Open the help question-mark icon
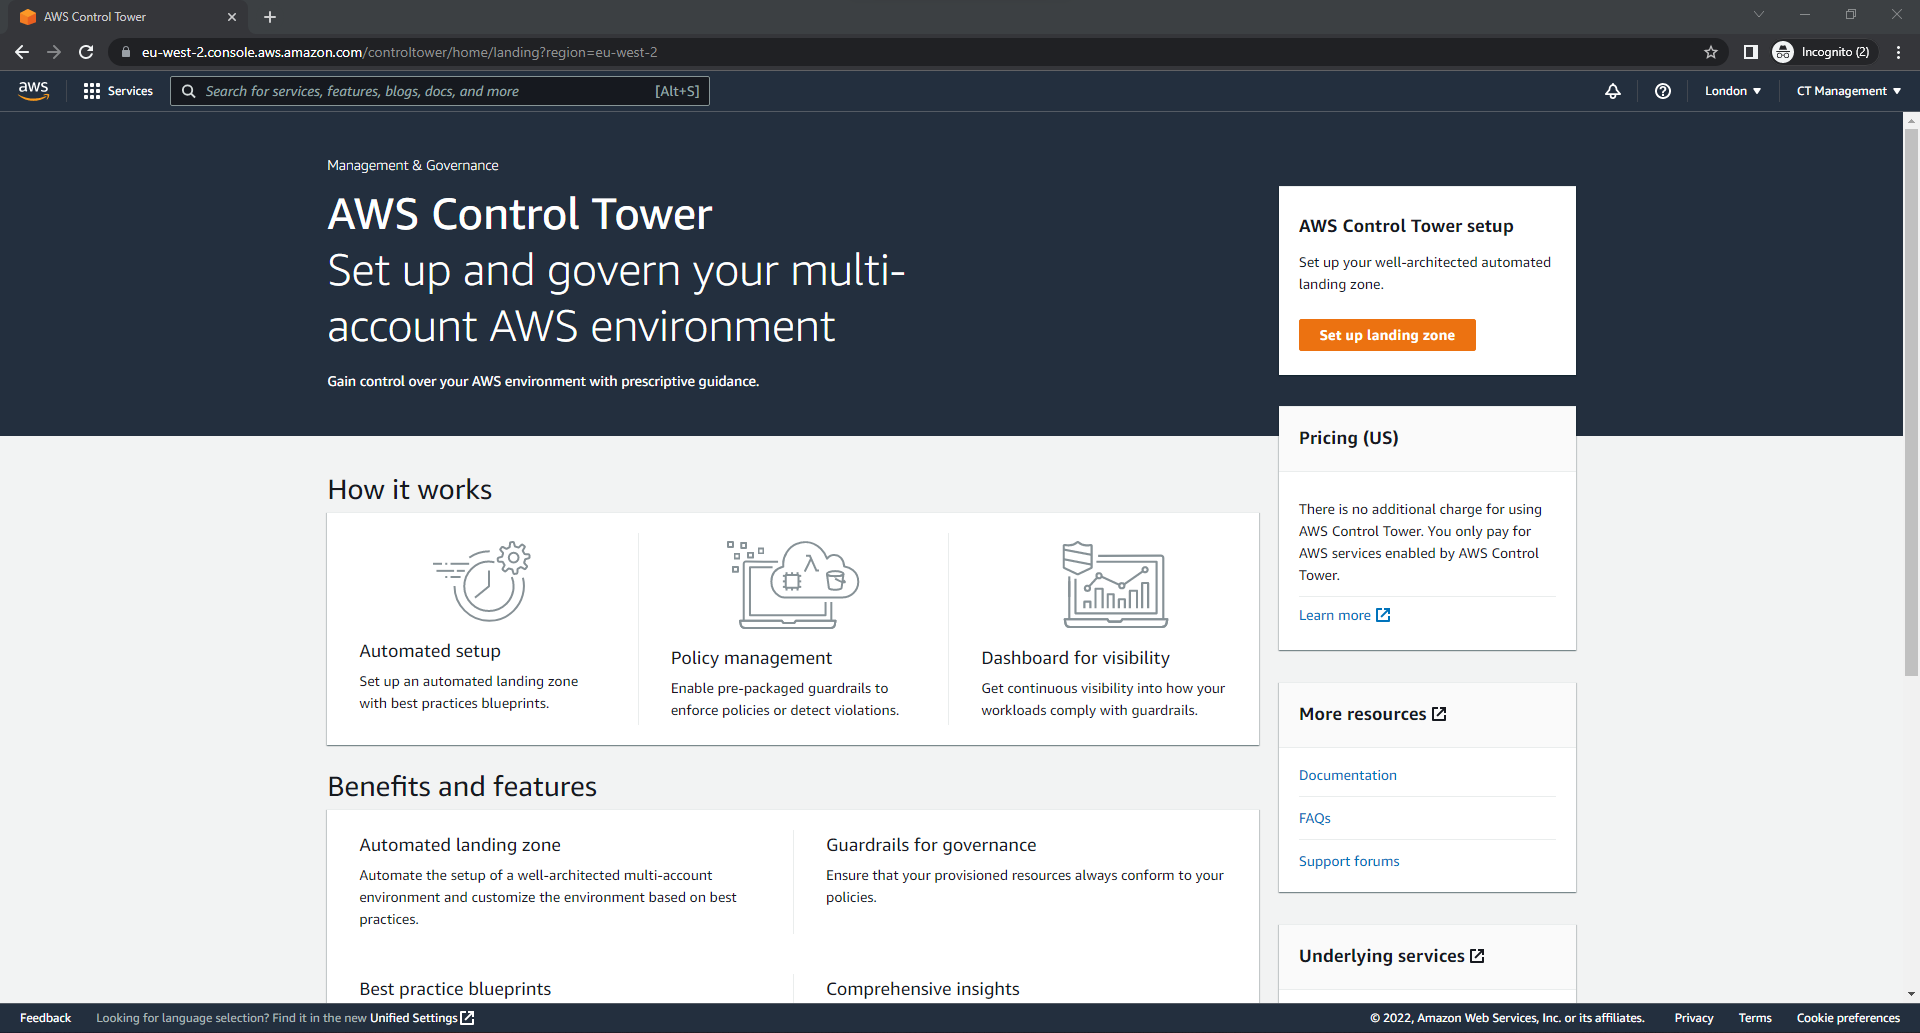 [1663, 91]
